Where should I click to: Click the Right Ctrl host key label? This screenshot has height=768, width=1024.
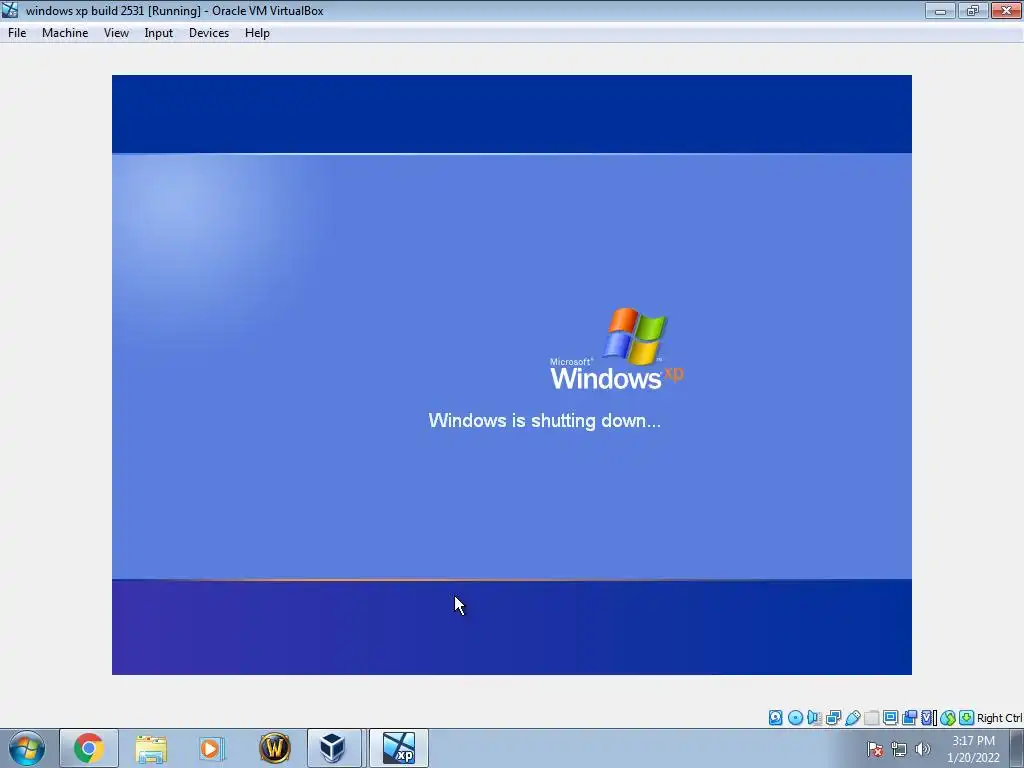pyautogui.click(x=1000, y=718)
